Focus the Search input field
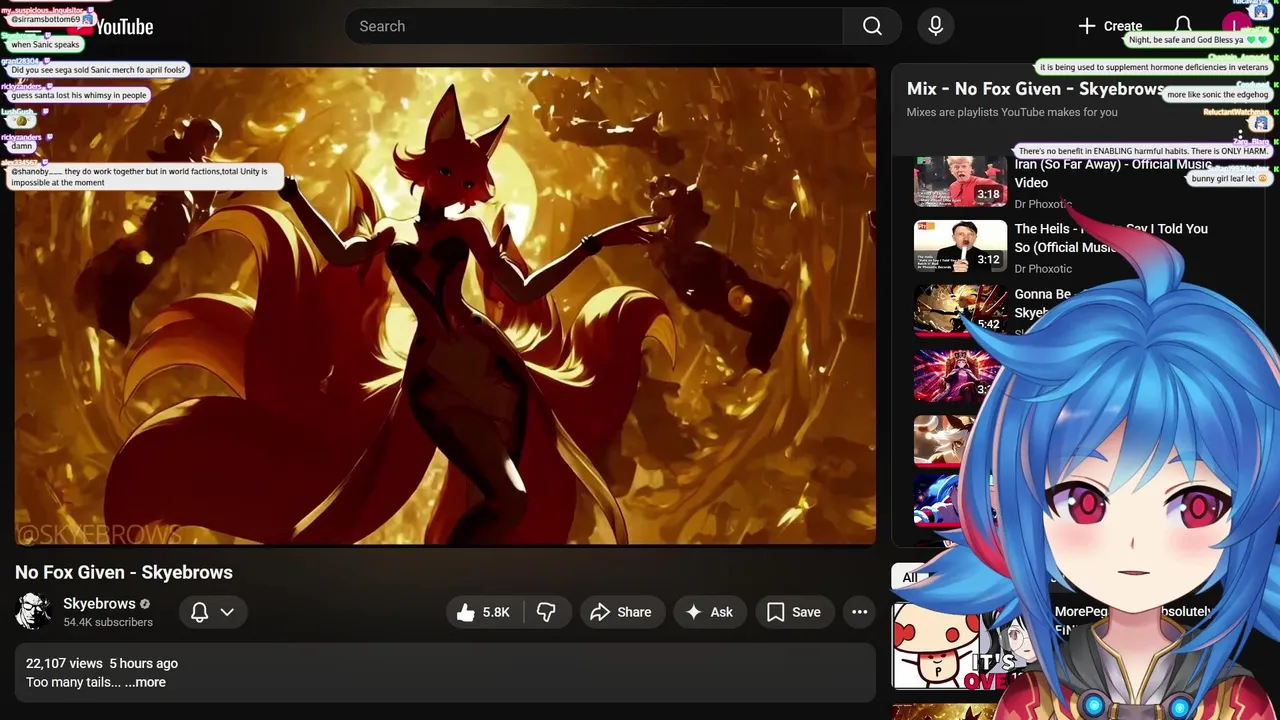1280x720 pixels. click(594, 26)
